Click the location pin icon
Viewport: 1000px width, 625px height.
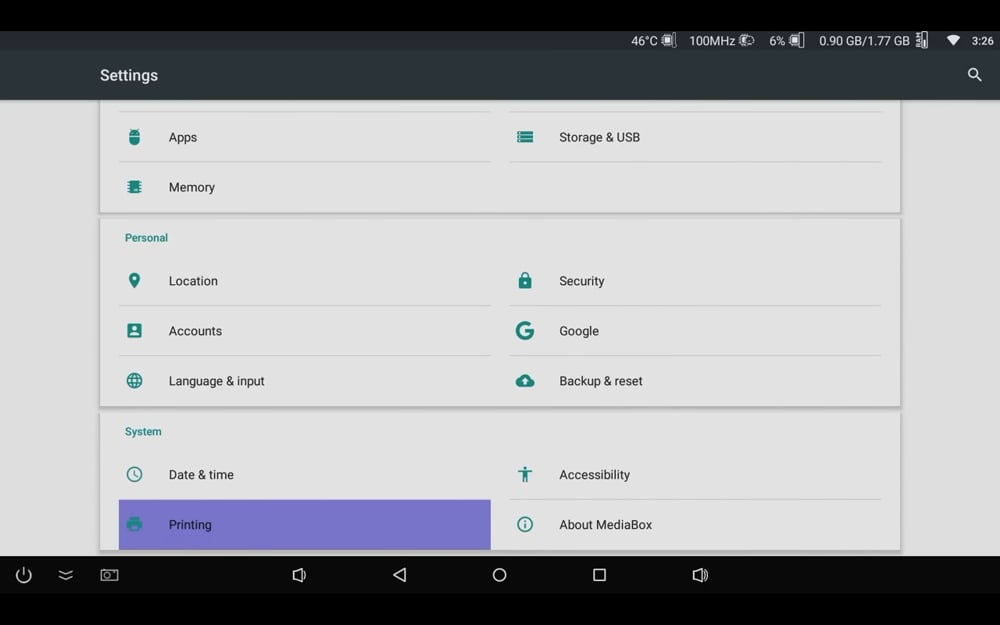tap(134, 281)
